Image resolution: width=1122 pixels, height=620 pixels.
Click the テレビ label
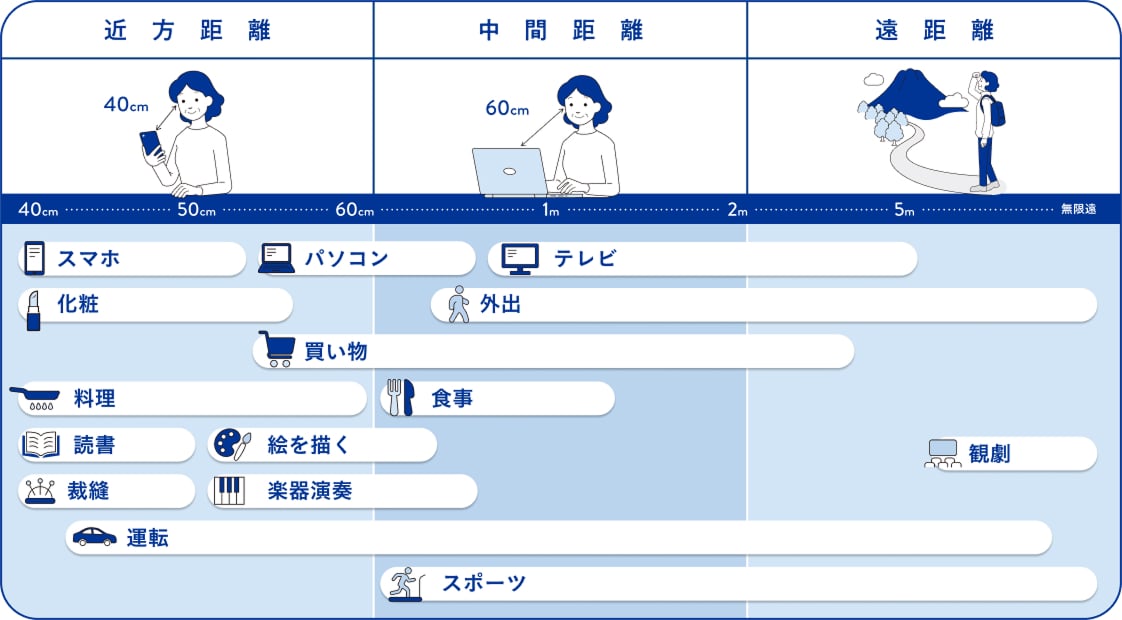tap(585, 258)
